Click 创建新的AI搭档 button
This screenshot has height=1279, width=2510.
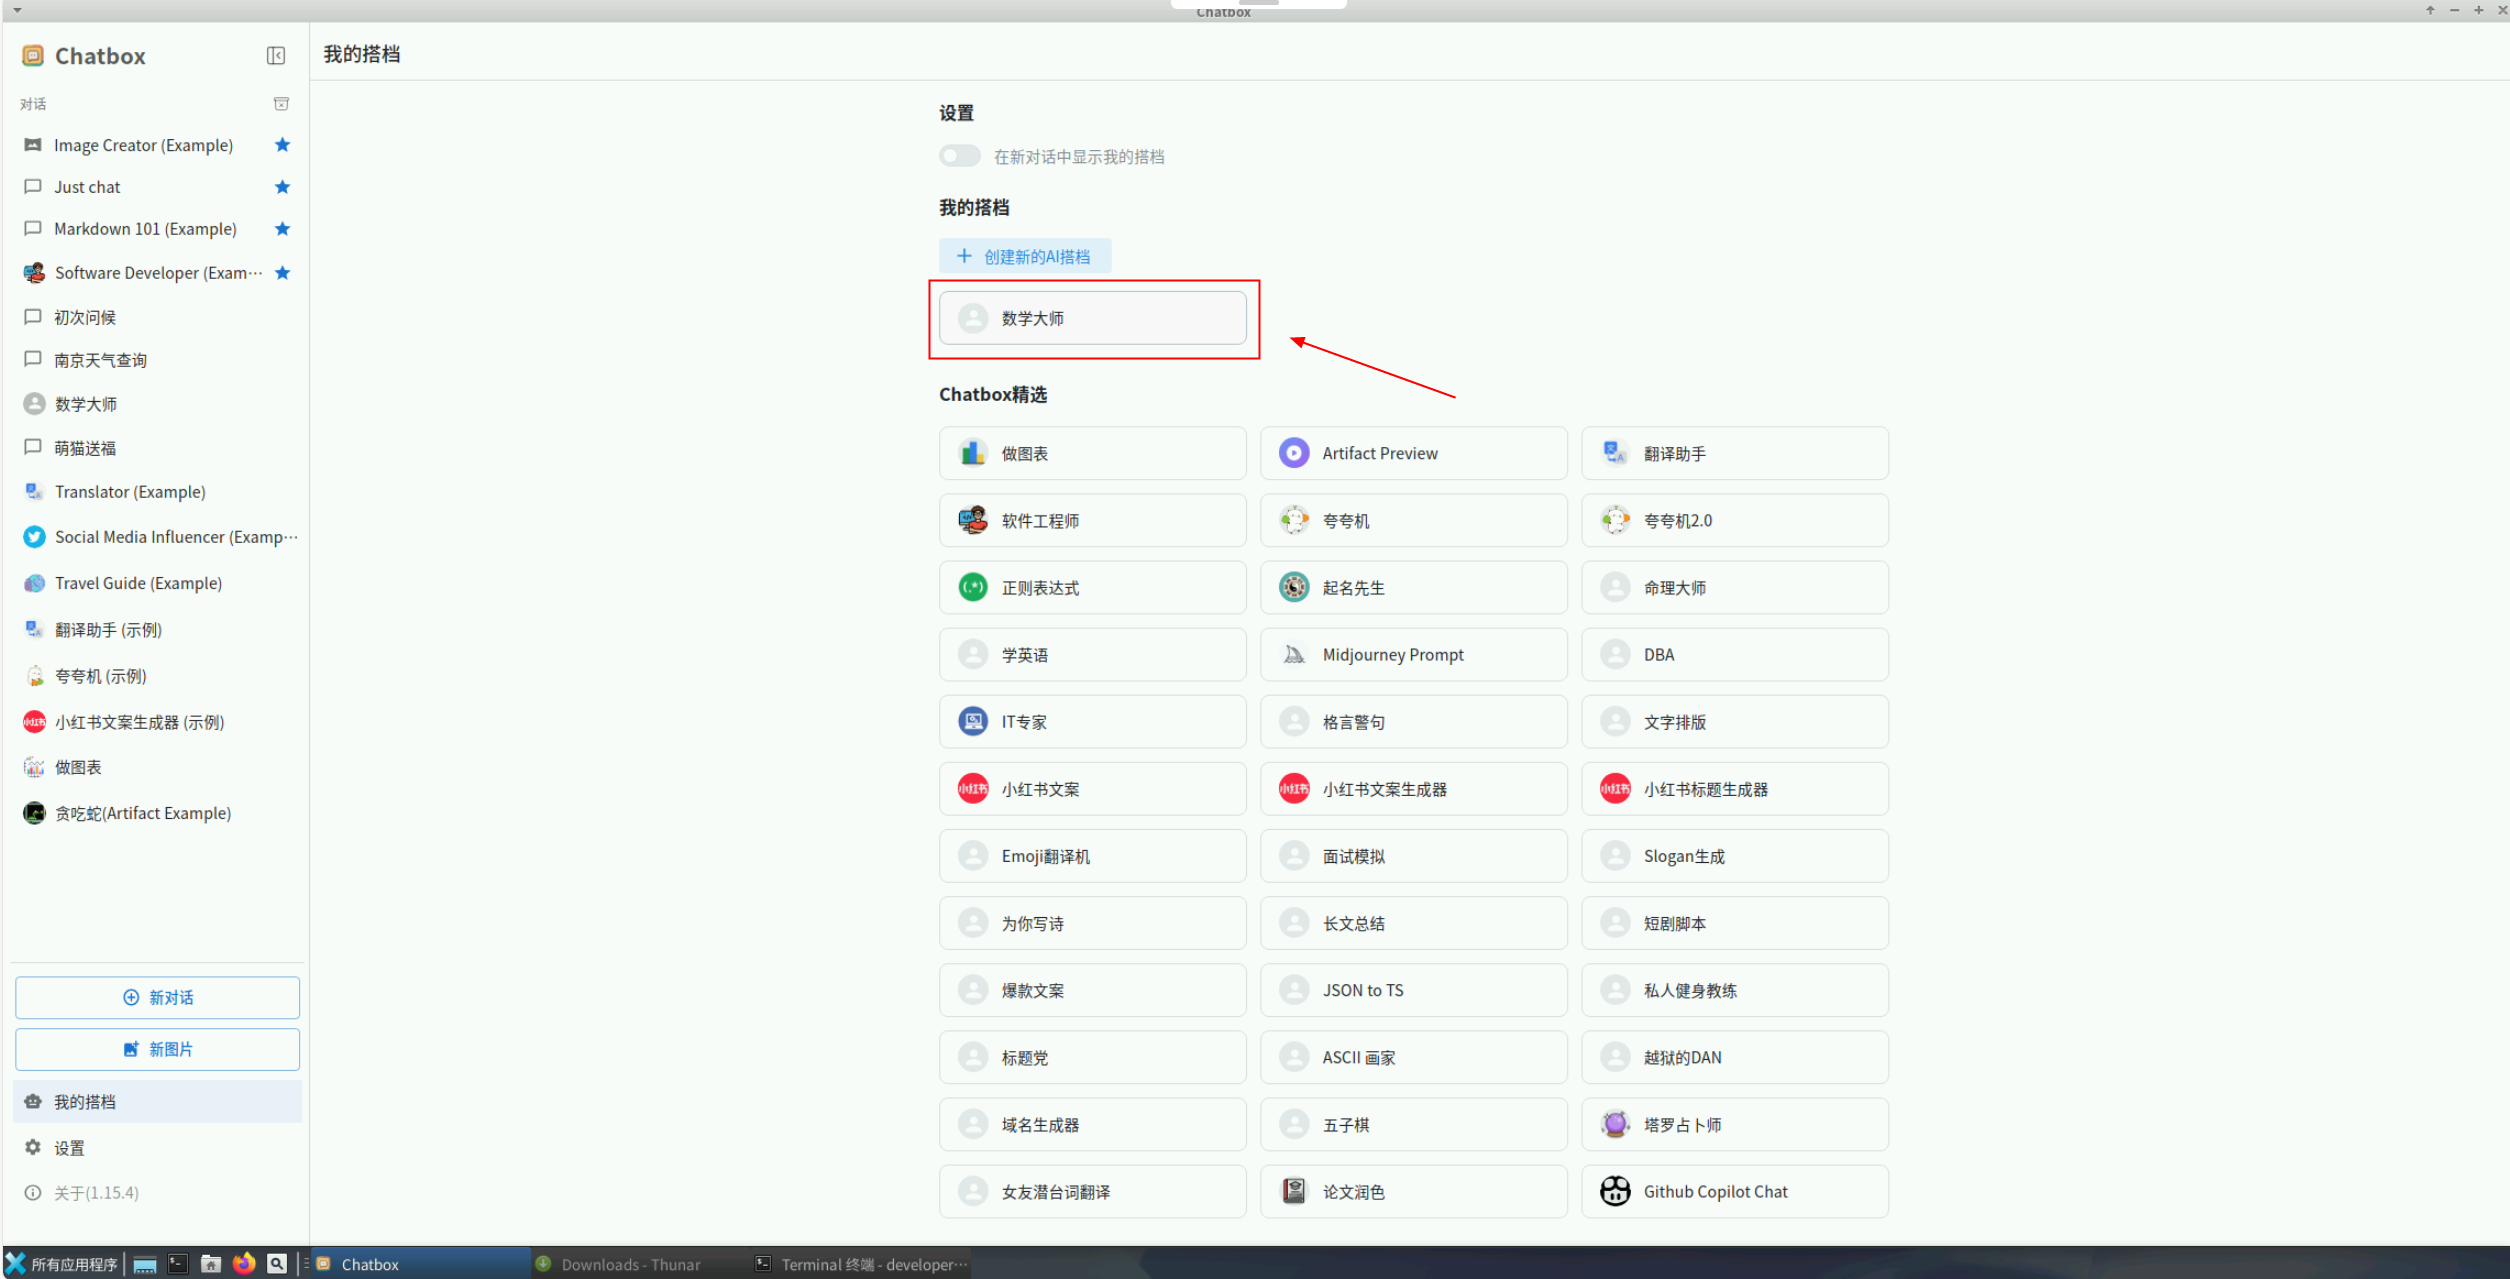[1024, 256]
